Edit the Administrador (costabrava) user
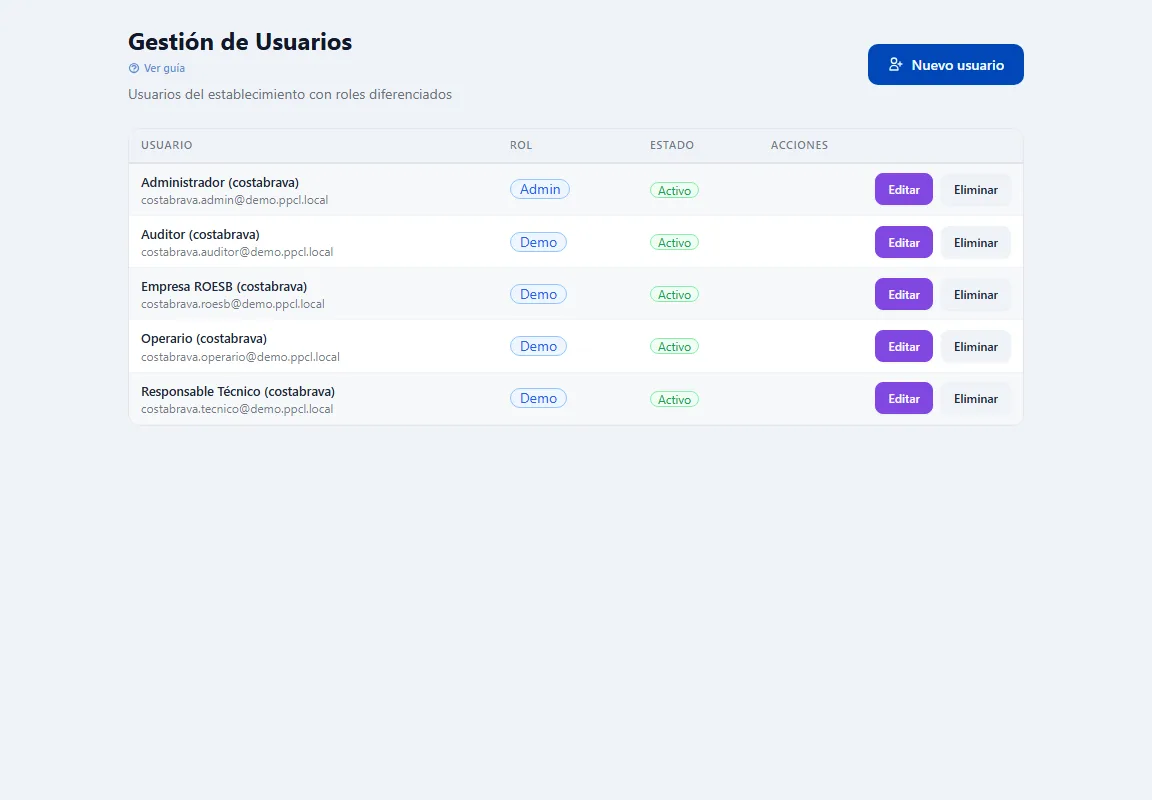The image size is (1152, 800). coord(904,190)
